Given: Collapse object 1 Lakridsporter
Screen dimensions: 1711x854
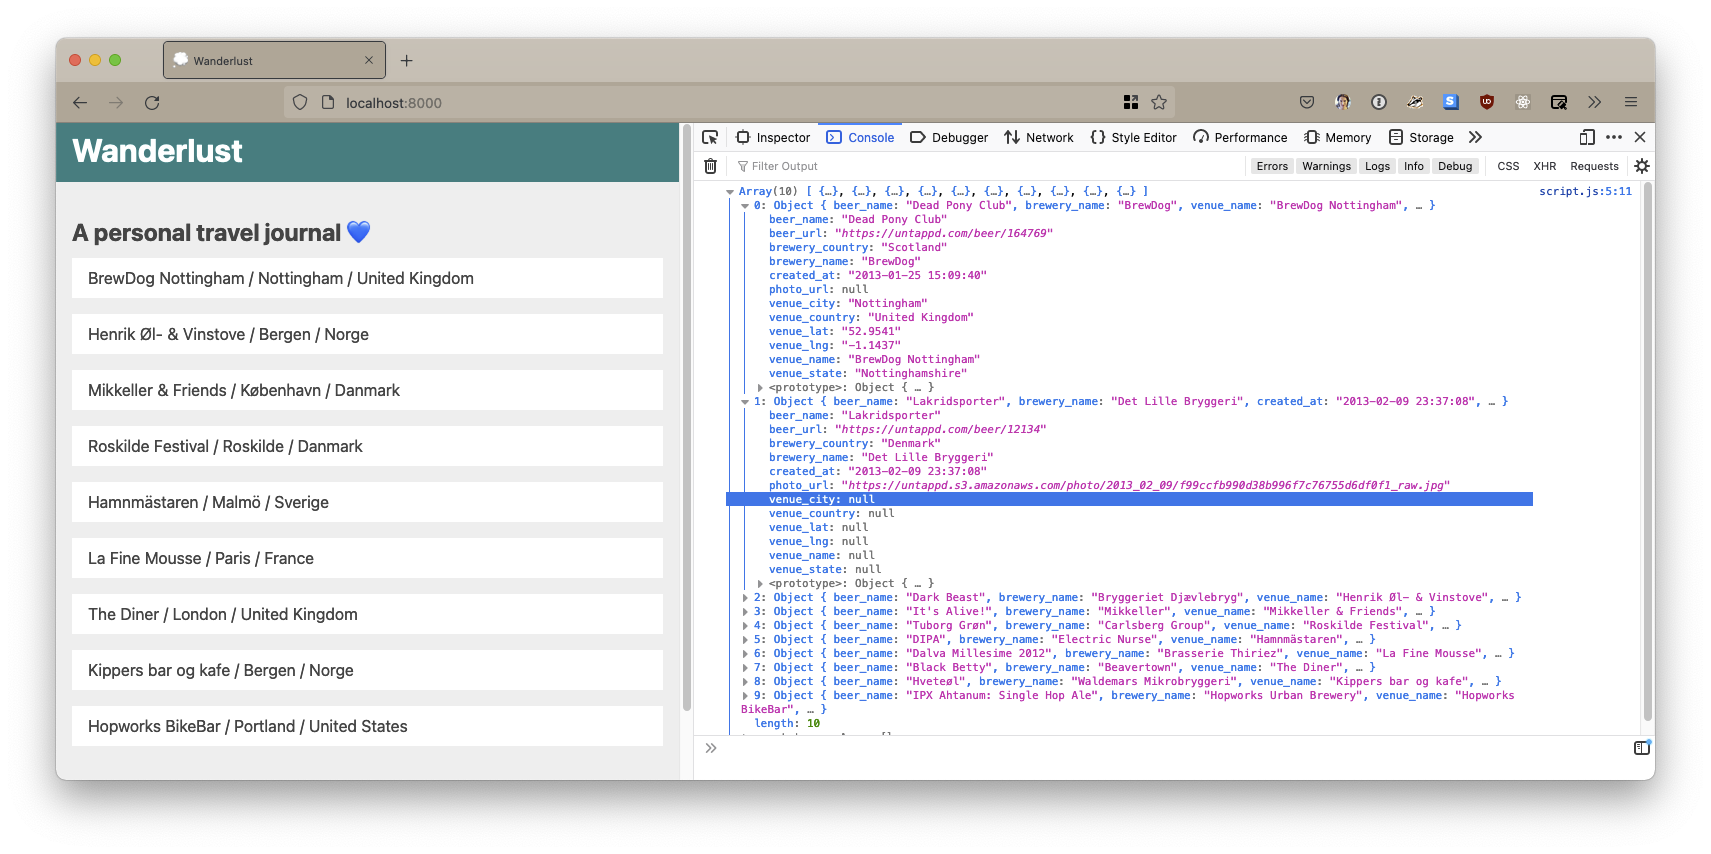Looking at the screenshot, I should [x=745, y=402].
